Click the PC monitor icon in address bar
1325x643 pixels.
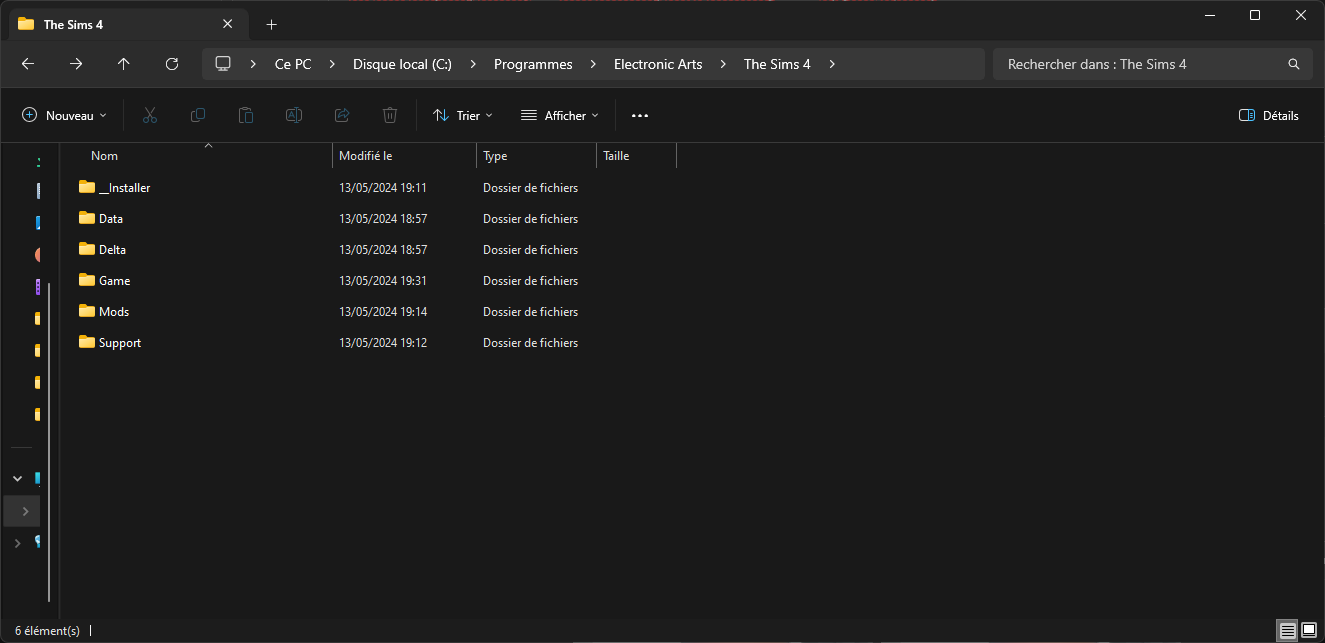(x=223, y=64)
